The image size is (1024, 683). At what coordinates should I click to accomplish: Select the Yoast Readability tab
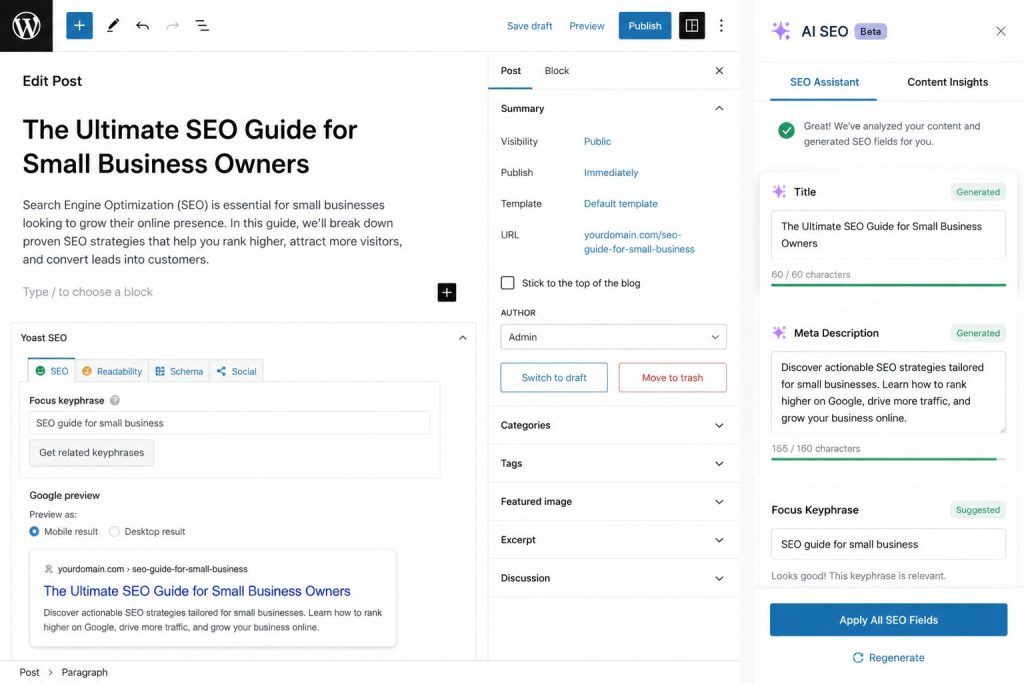point(112,371)
